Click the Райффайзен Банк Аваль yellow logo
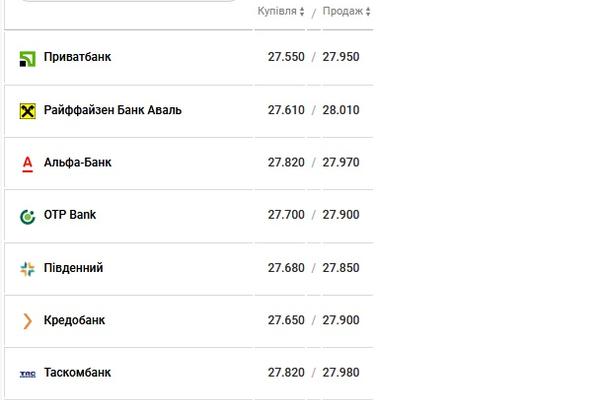This screenshot has width=600, height=400. click(x=28, y=111)
